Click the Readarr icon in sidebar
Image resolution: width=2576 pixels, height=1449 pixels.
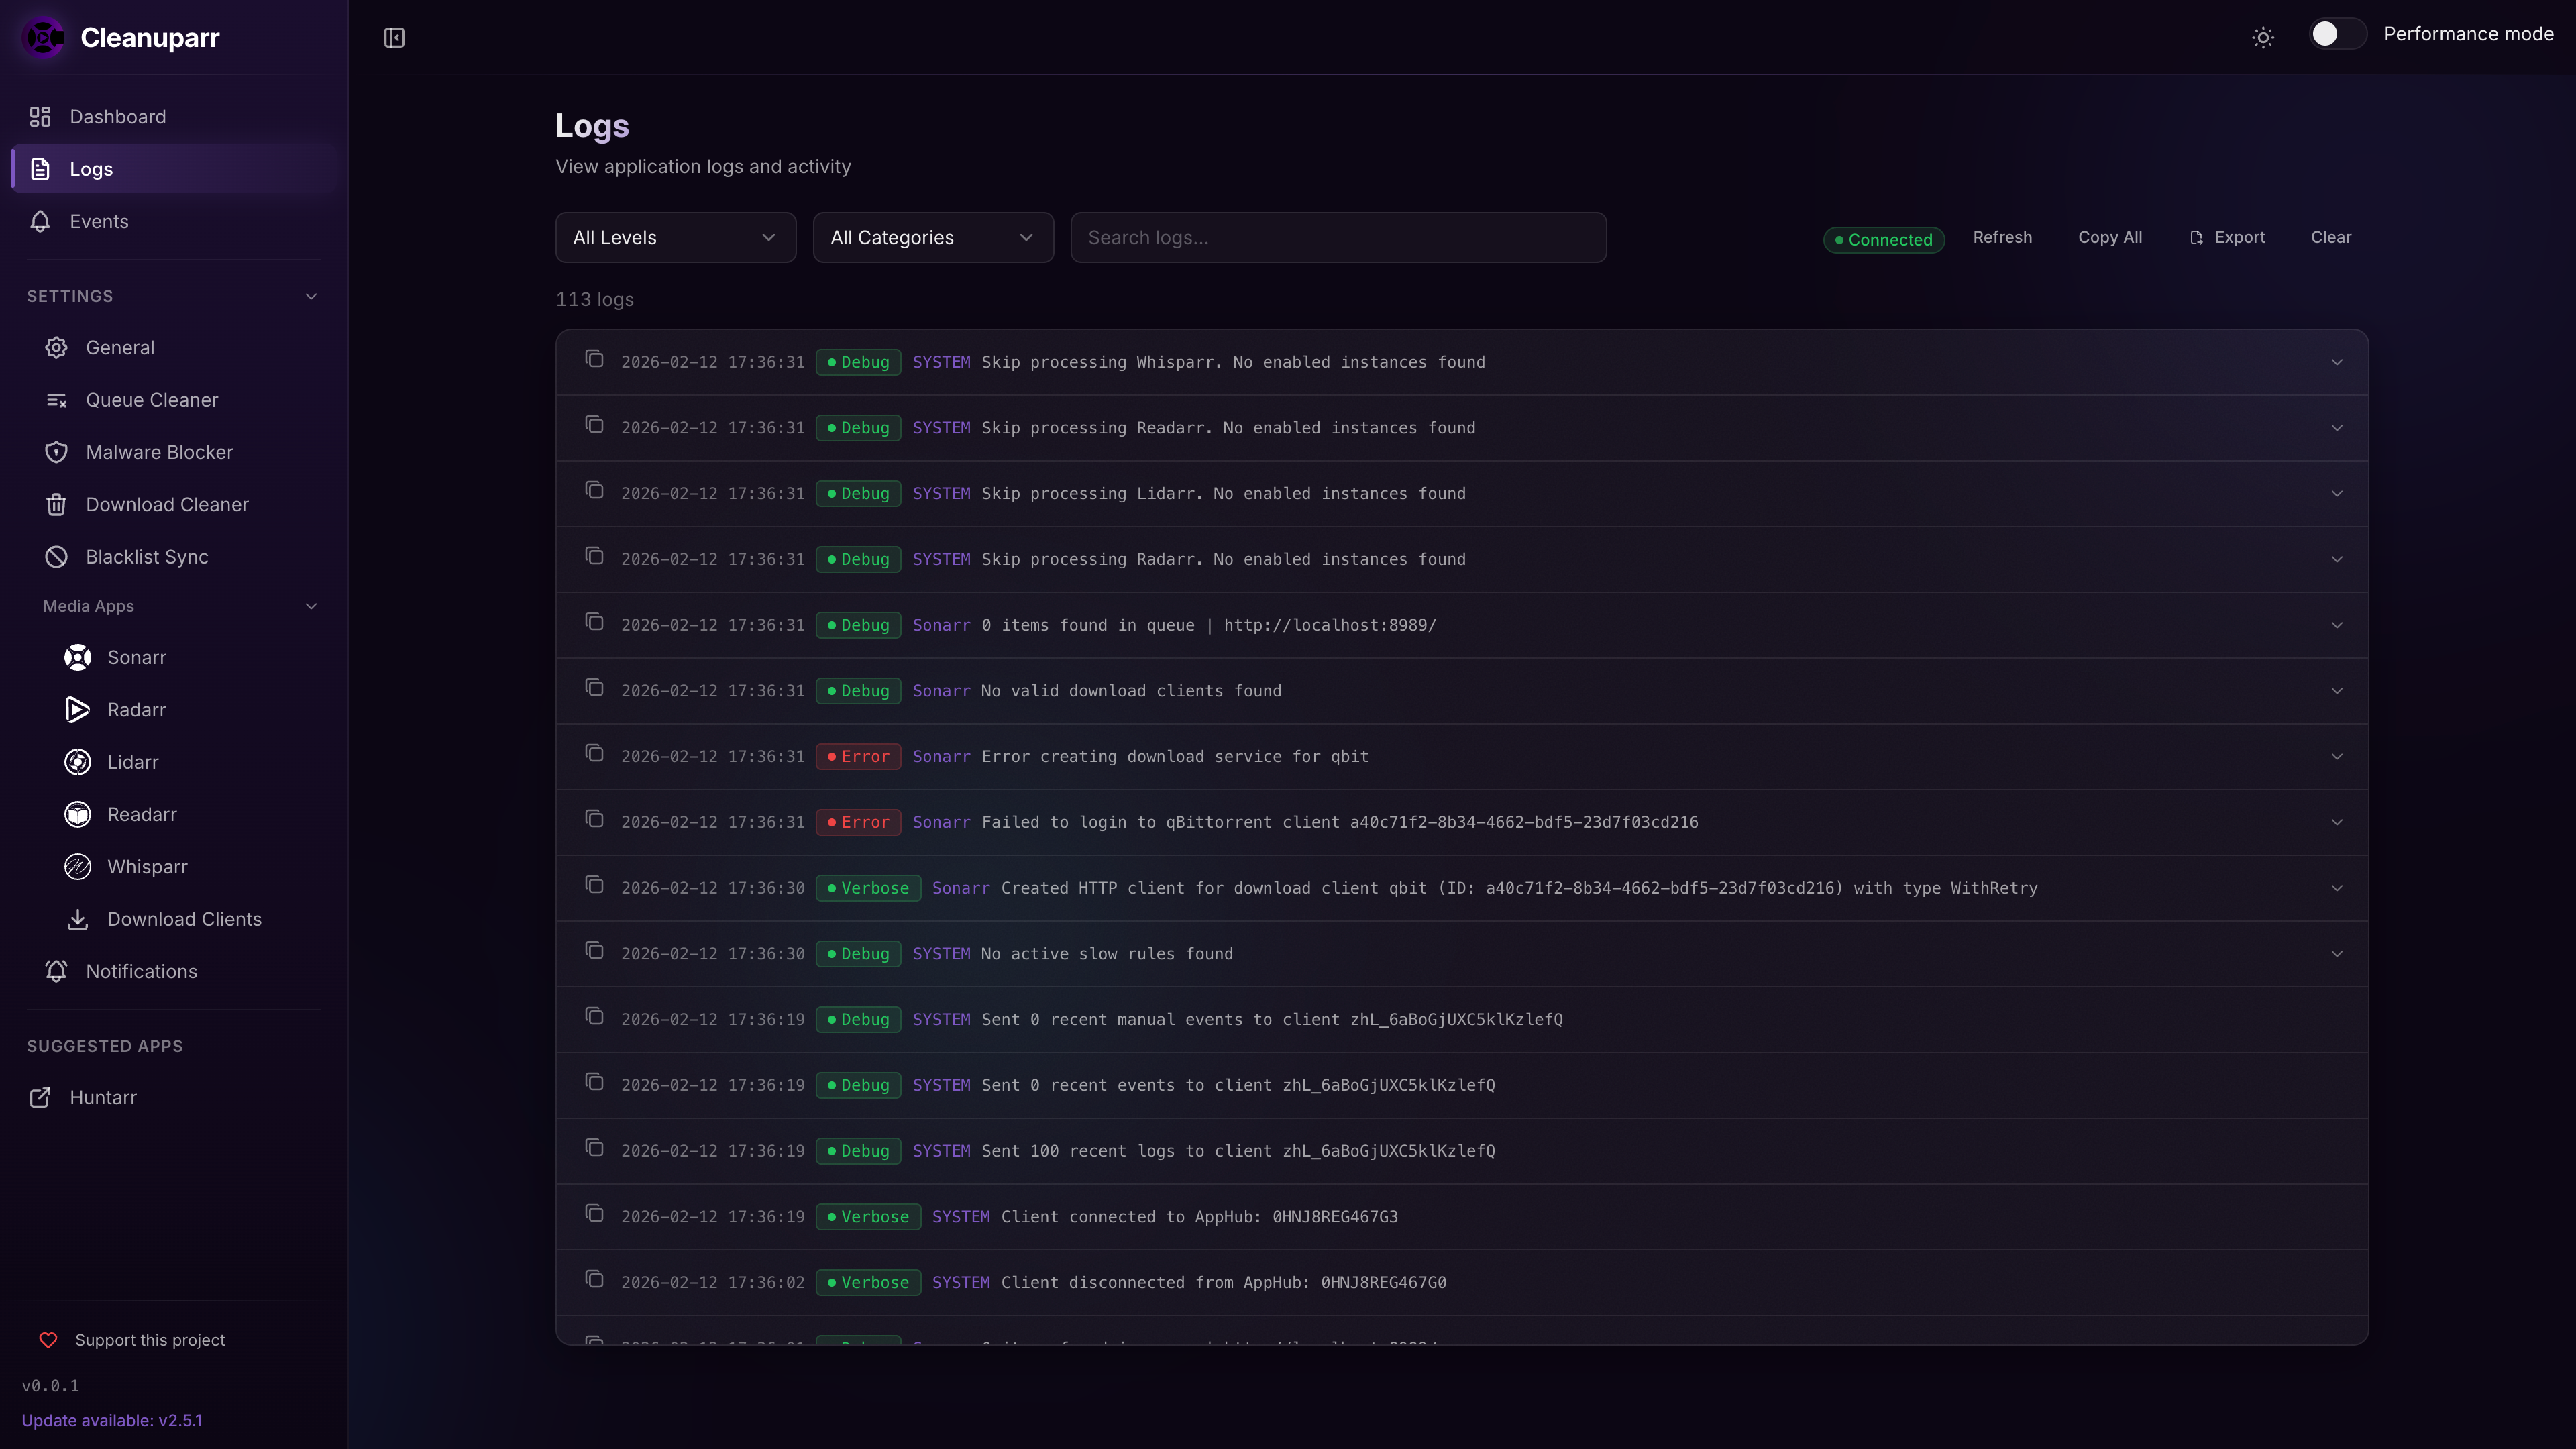(x=78, y=814)
